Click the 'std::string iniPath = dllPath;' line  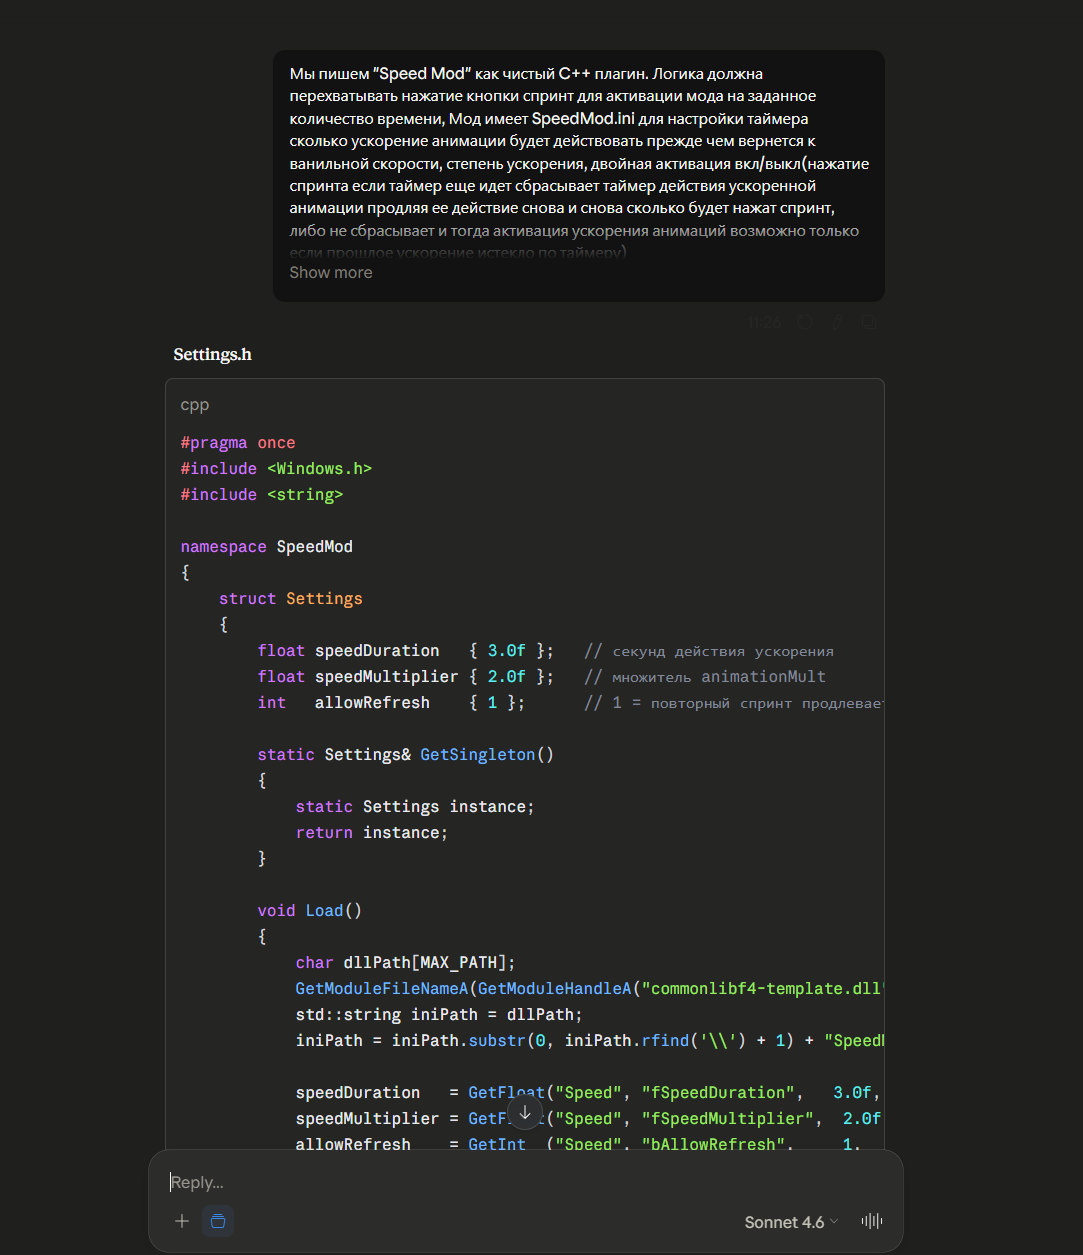439,1015
